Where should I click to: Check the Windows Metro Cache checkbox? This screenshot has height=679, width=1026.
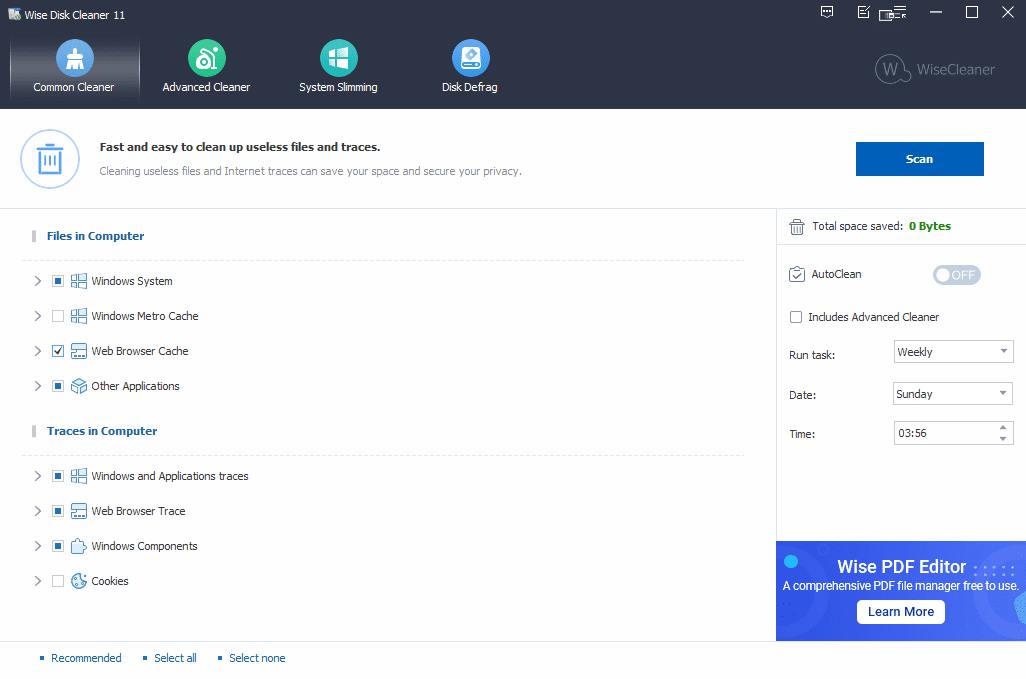point(58,316)
